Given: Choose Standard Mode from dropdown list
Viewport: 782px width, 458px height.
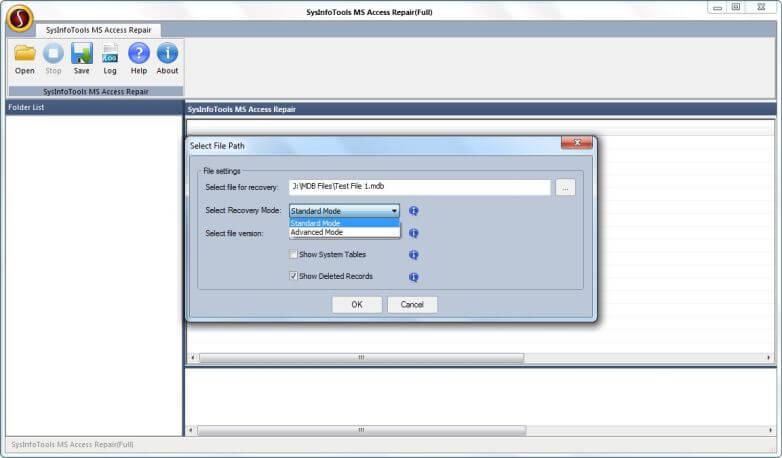Looking at the screenshot, I should coord(343,223).
